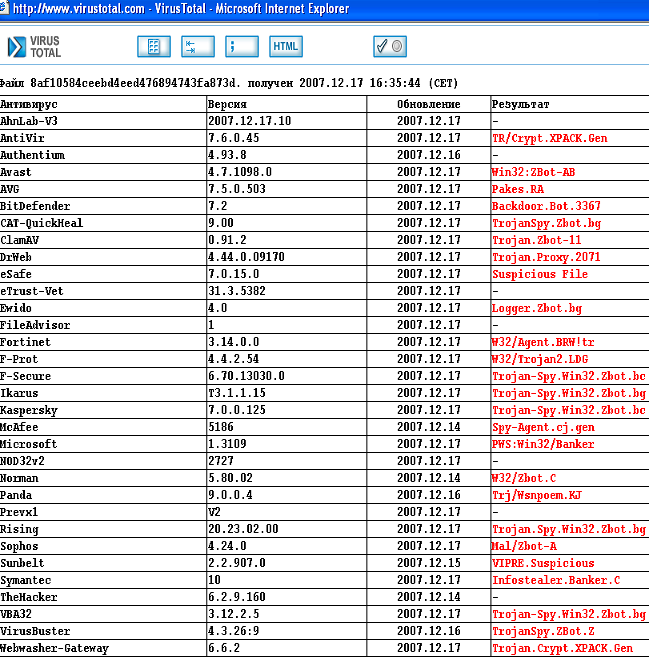Select the VBA32 version 3.12.2.5
Screen dimensions: 649x668
233,614
